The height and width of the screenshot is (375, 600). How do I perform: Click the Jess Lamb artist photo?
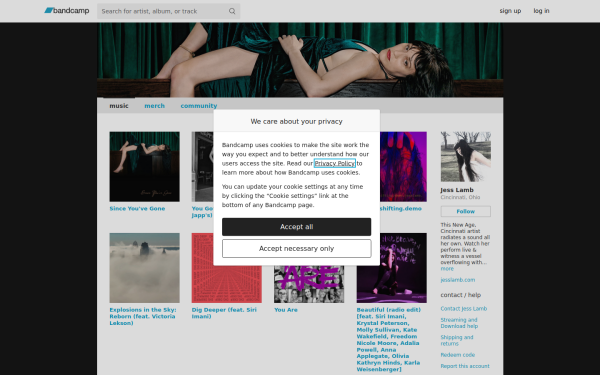[465, 157]
